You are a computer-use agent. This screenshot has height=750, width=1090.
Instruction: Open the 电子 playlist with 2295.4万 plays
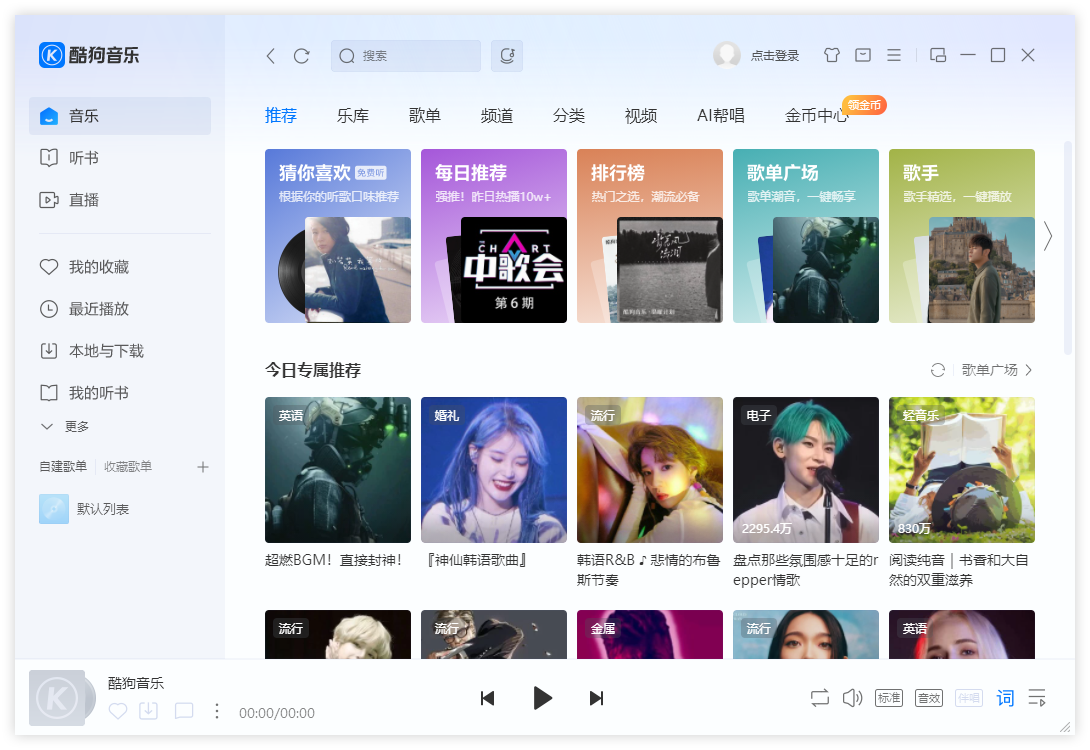pos(806,470)
